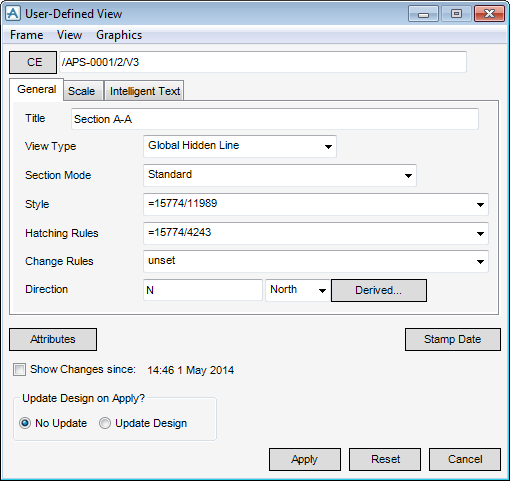Screen dimensions: 510x481
Task: Select the Update Design radio option
Action: tap(105, 423)
